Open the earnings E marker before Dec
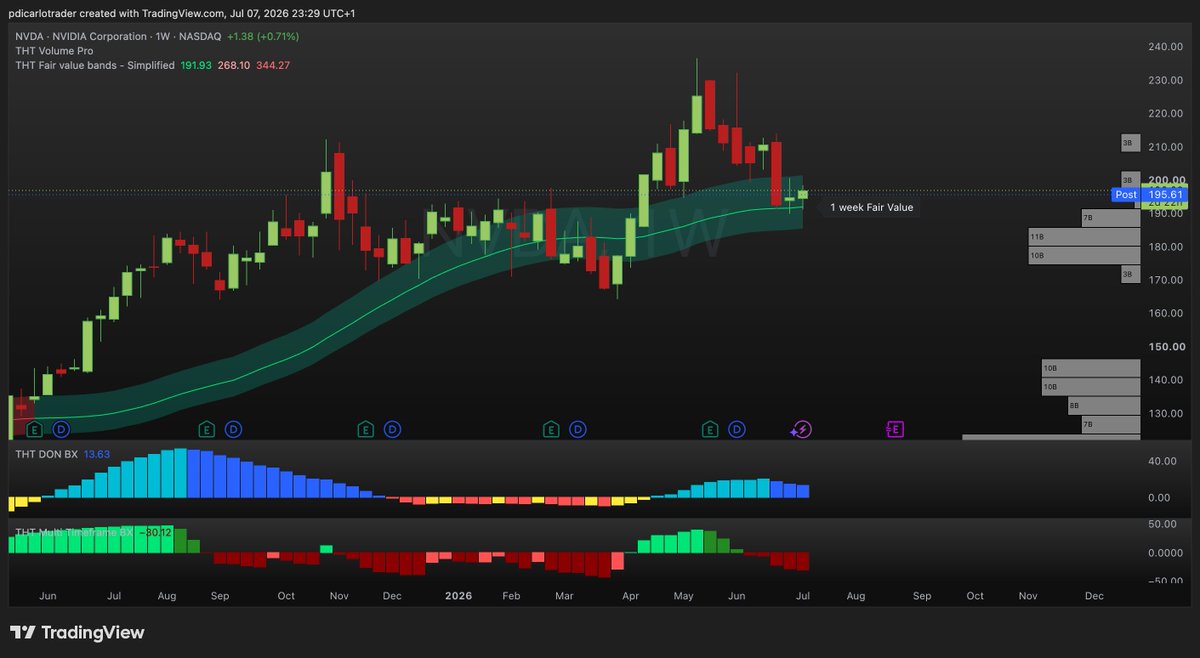1200x658 pixels. (366, 430)
